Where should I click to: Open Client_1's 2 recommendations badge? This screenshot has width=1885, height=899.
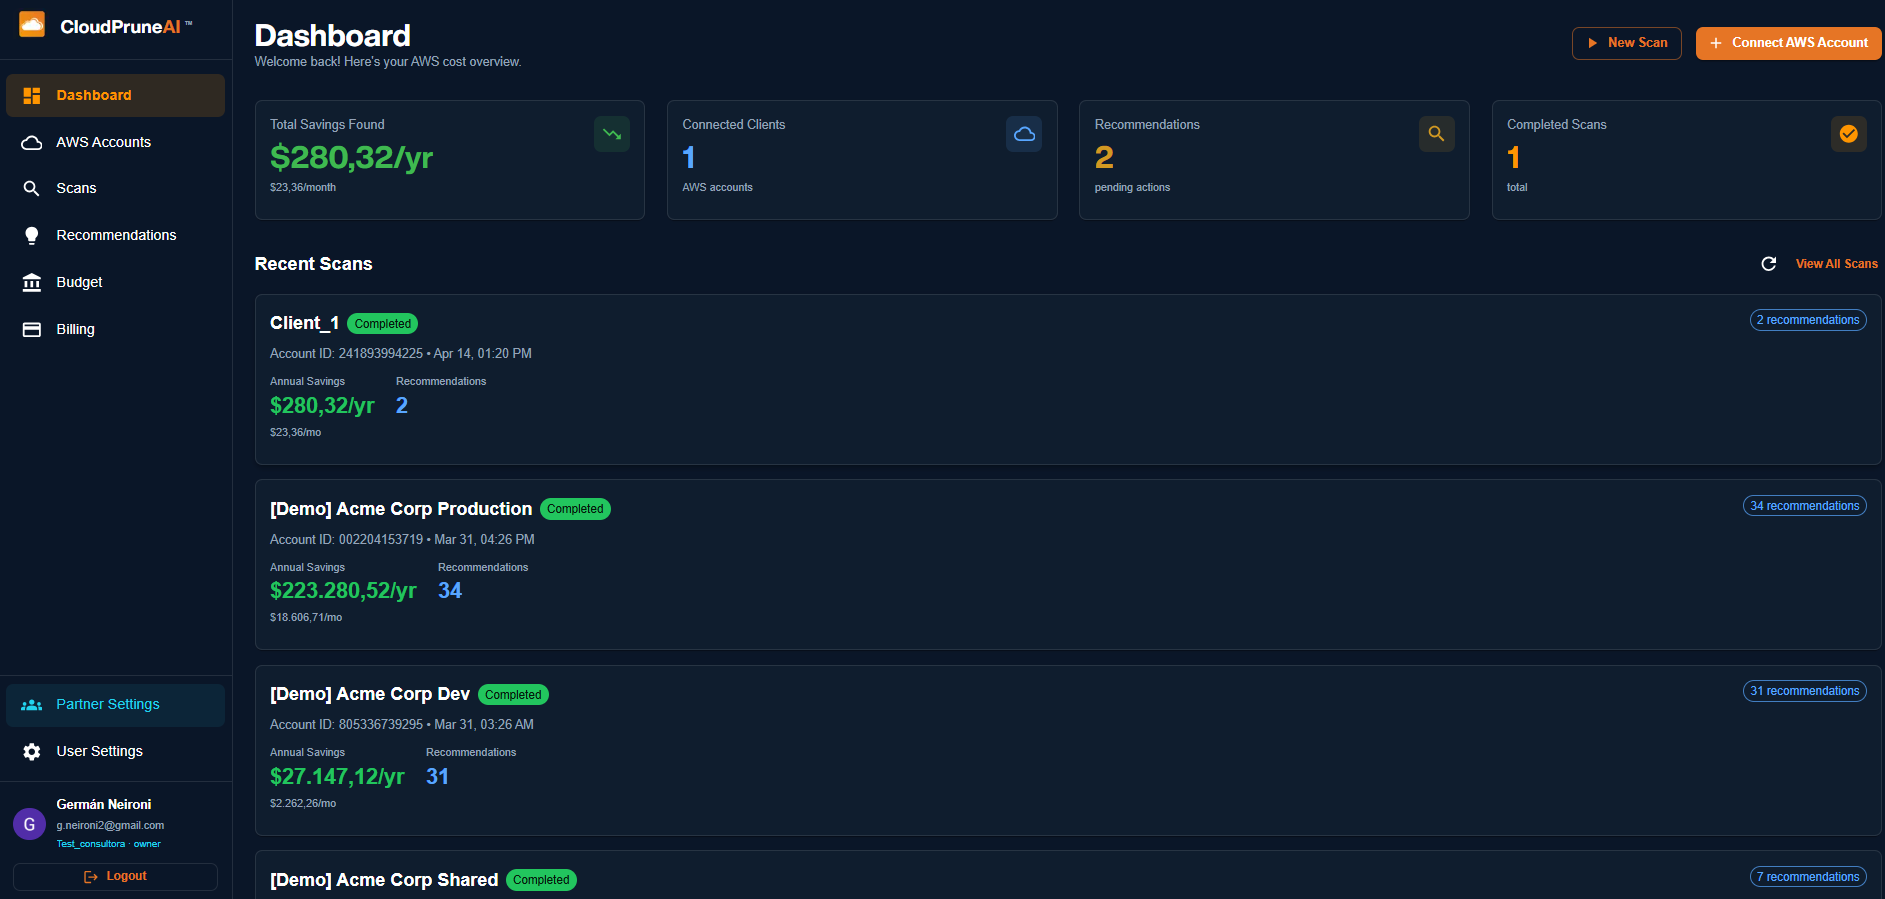[1808, 320]
